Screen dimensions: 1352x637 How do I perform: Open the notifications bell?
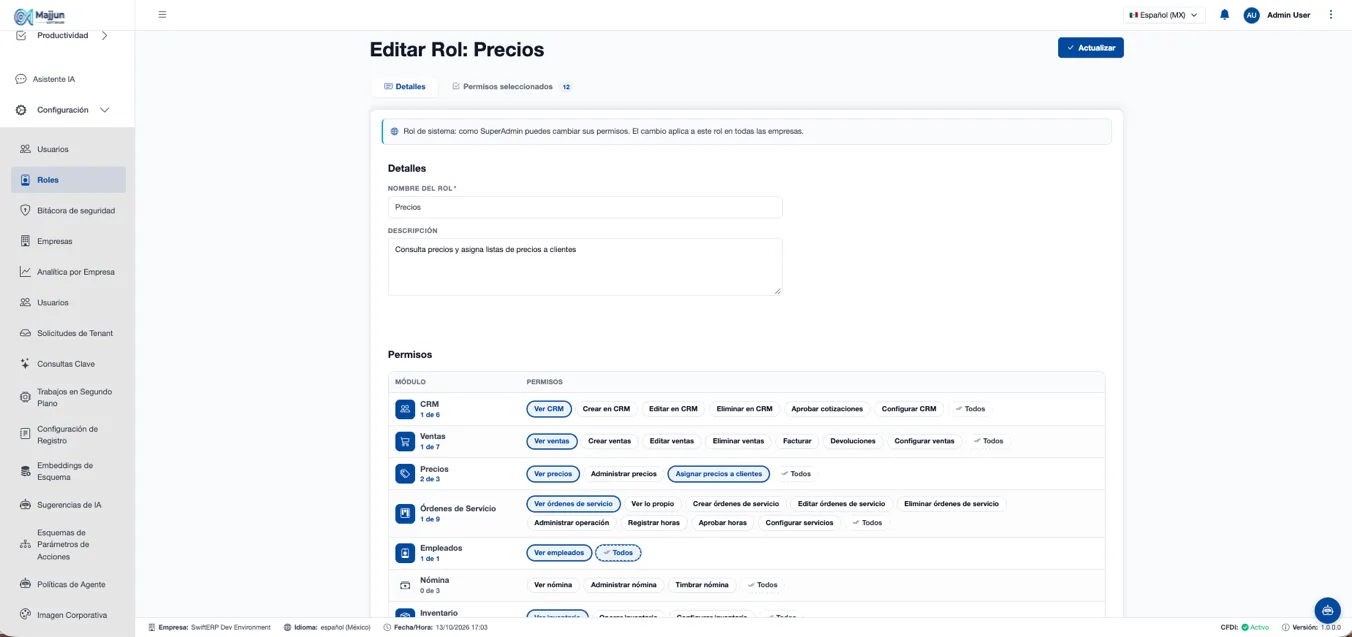(1224, 15)
